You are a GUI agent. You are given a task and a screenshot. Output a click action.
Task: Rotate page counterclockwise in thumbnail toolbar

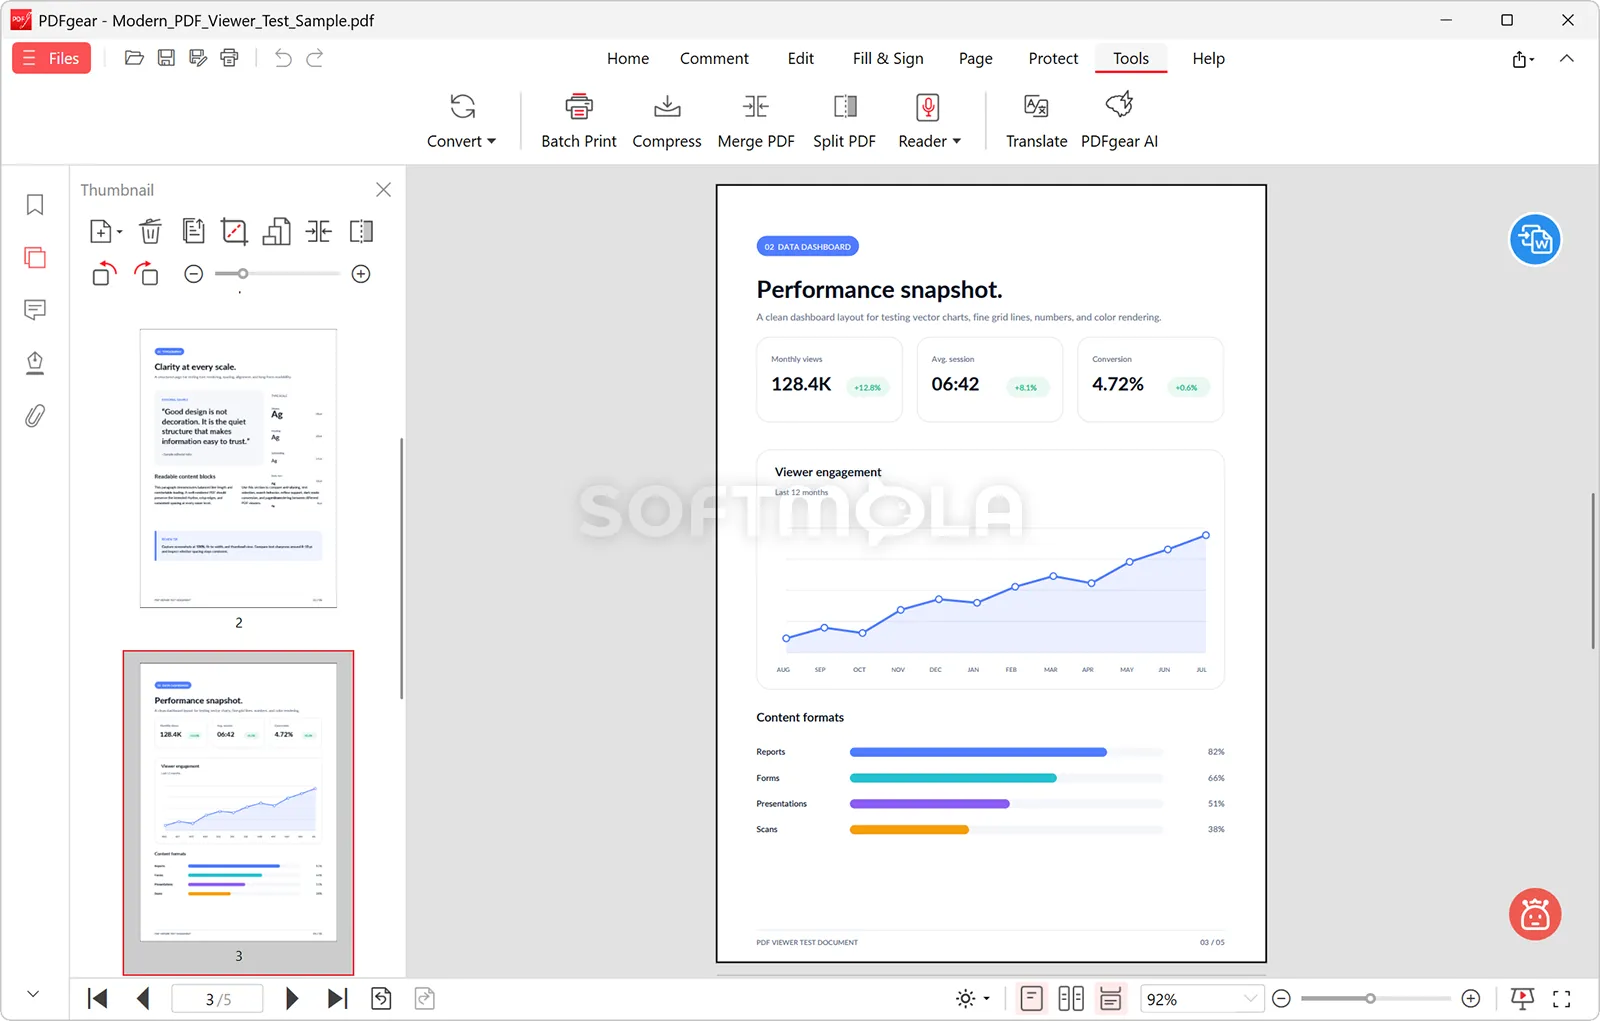104,273
